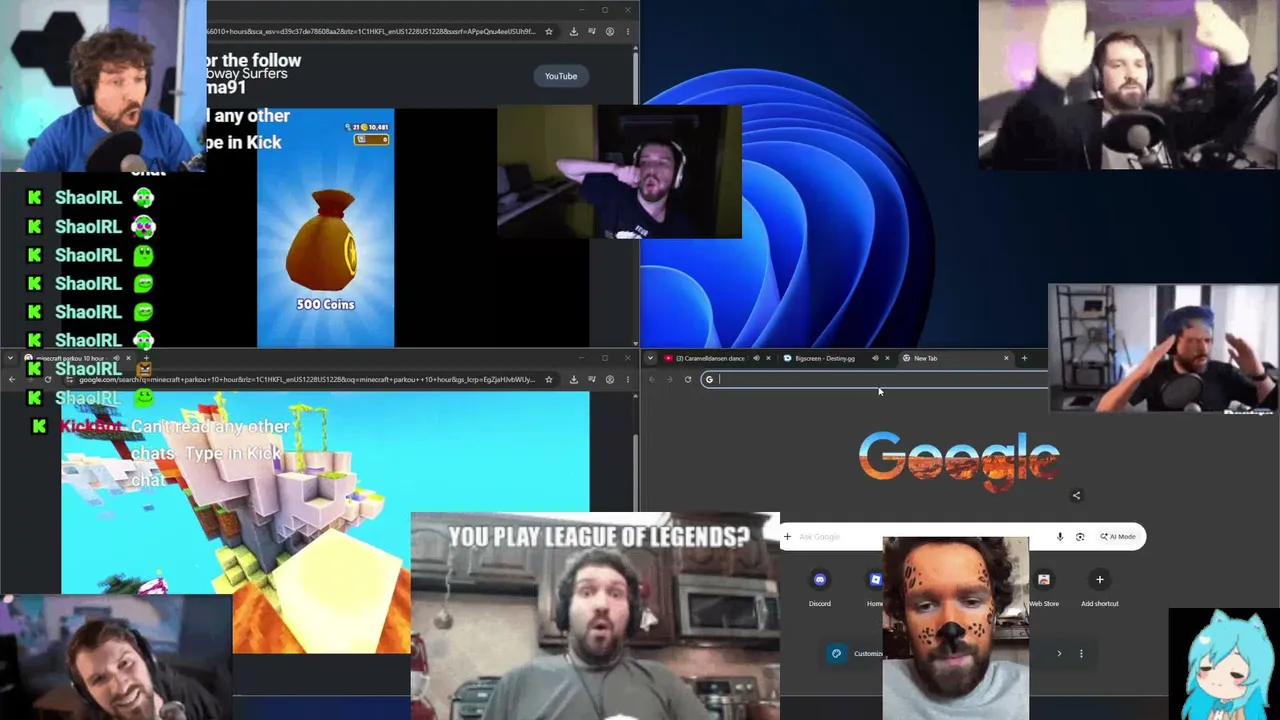Click the share icon below the Google doodle
The width and height of the screenshot is (1280, 720).
[x=1076, y=495]
